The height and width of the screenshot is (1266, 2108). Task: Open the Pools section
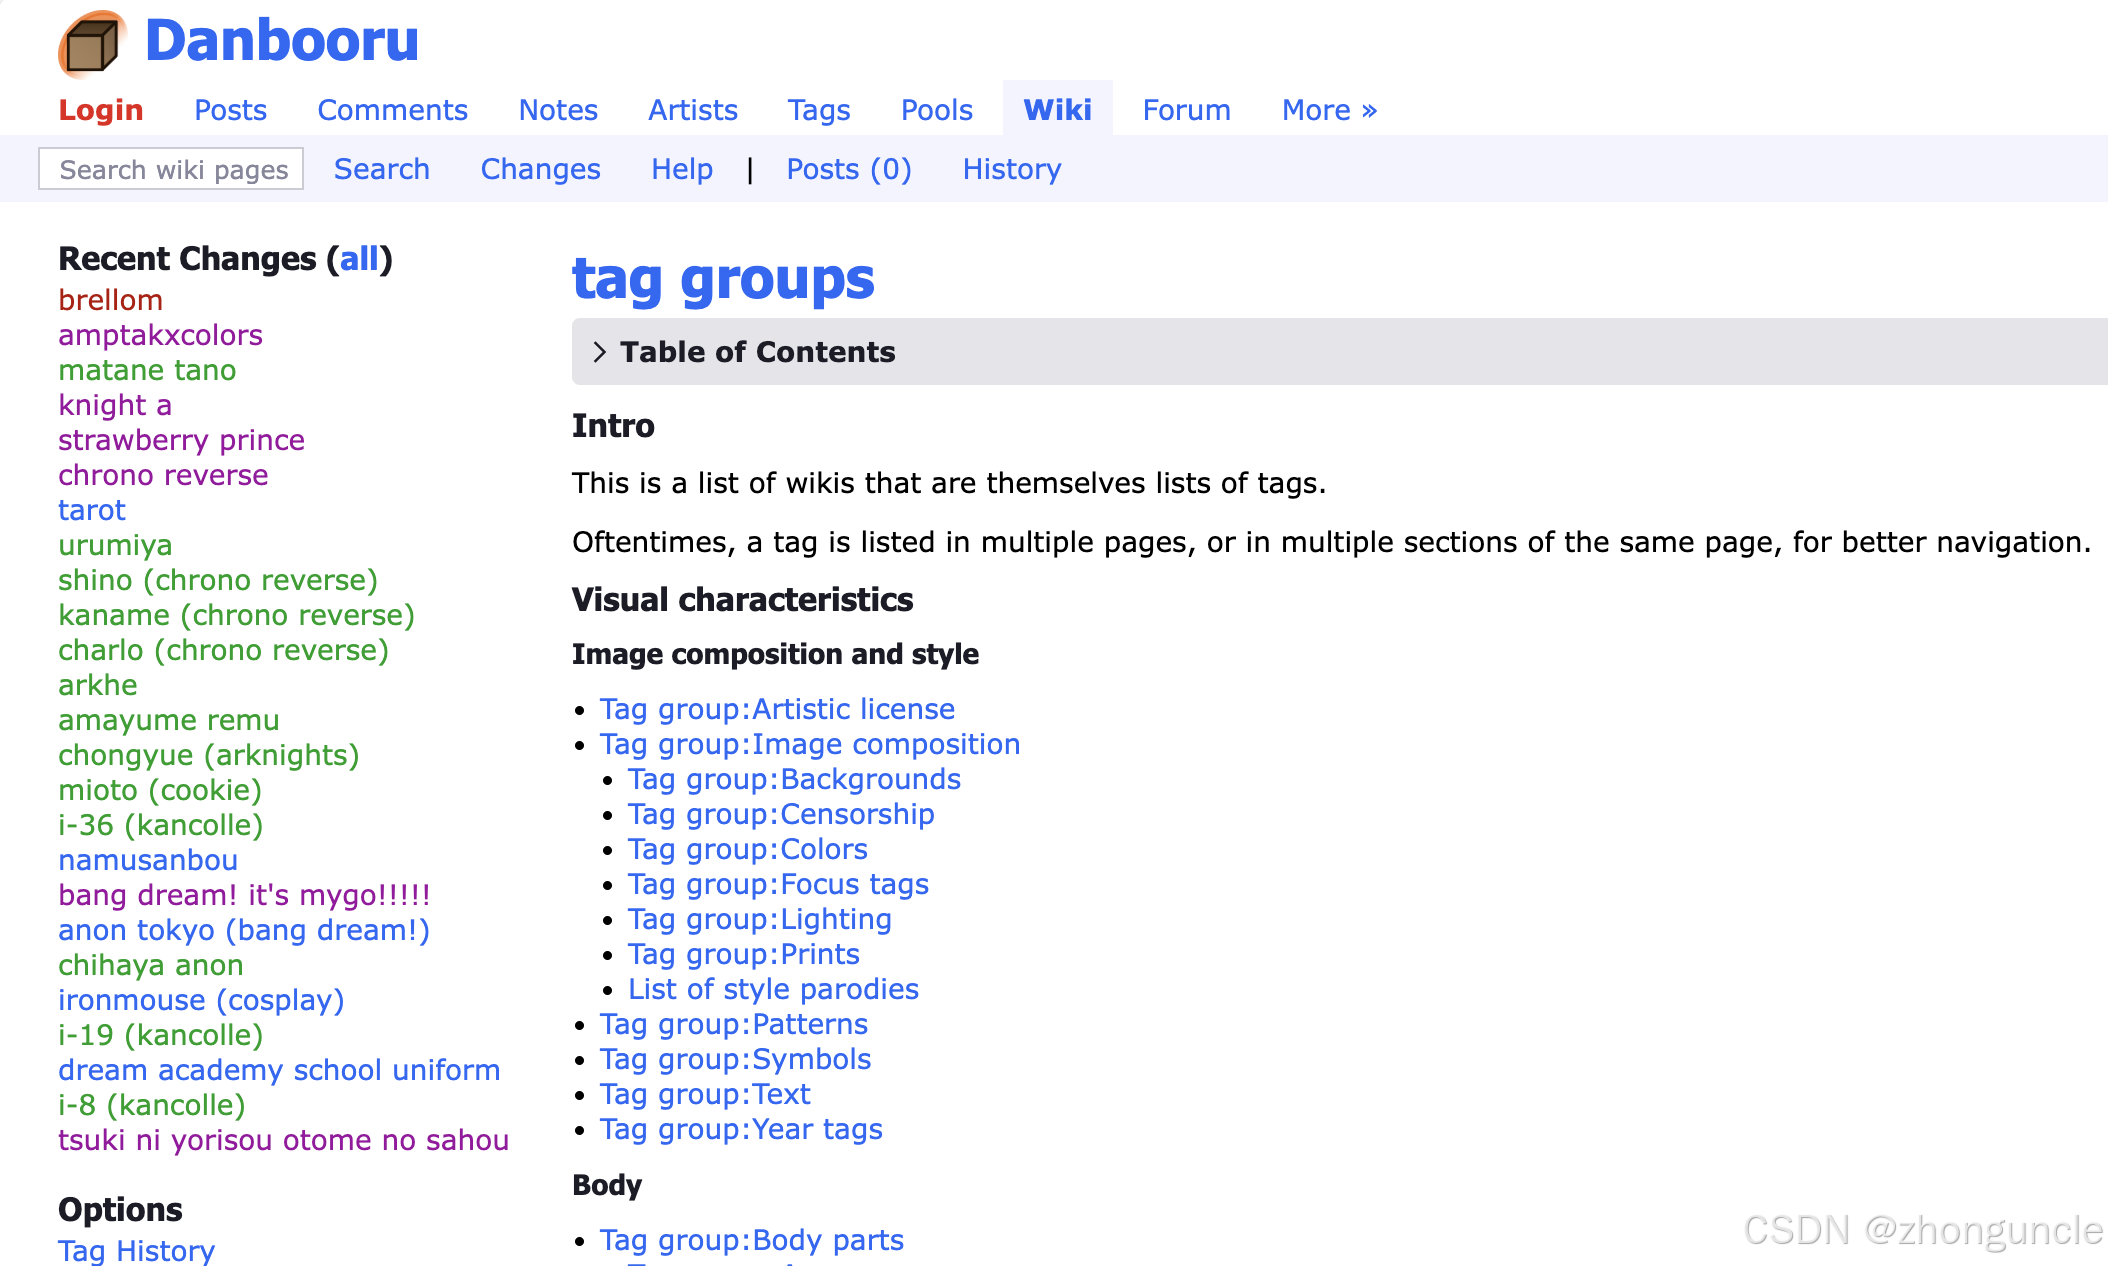[936, 110]
